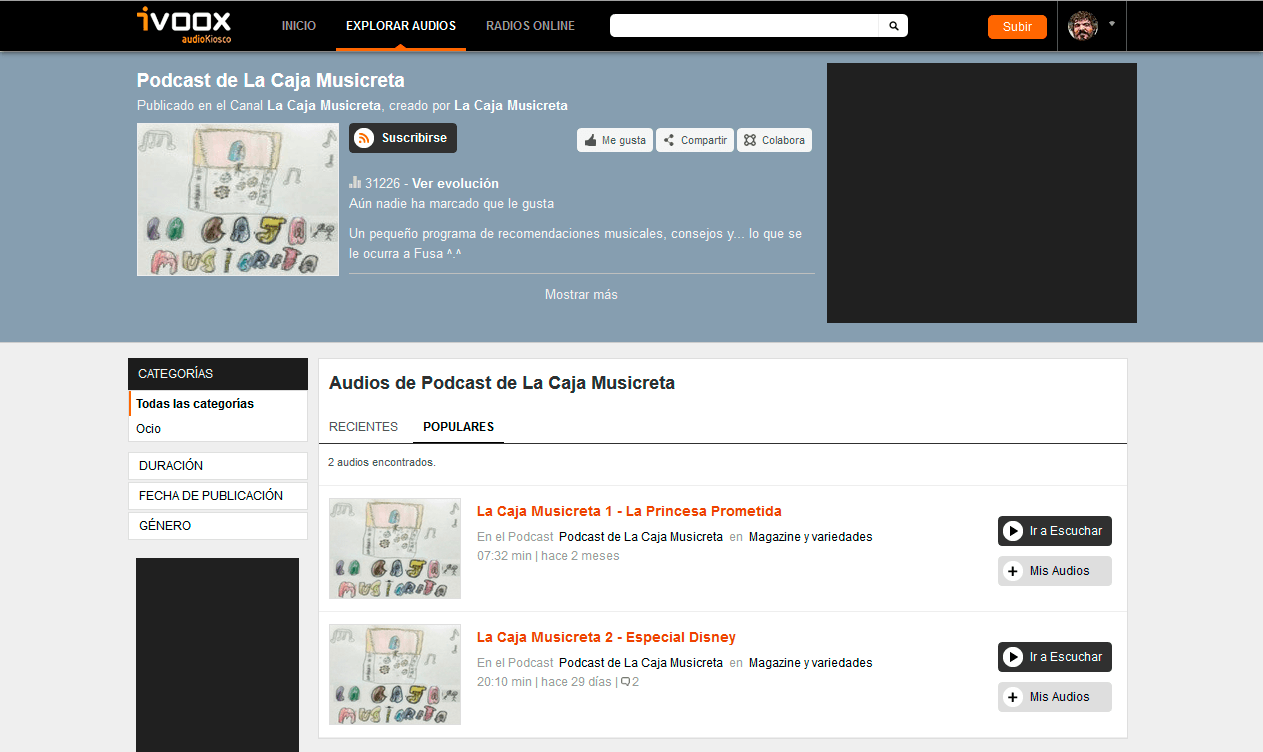Click the iVoox audioKiosco logo

click(x=184, y=25)
